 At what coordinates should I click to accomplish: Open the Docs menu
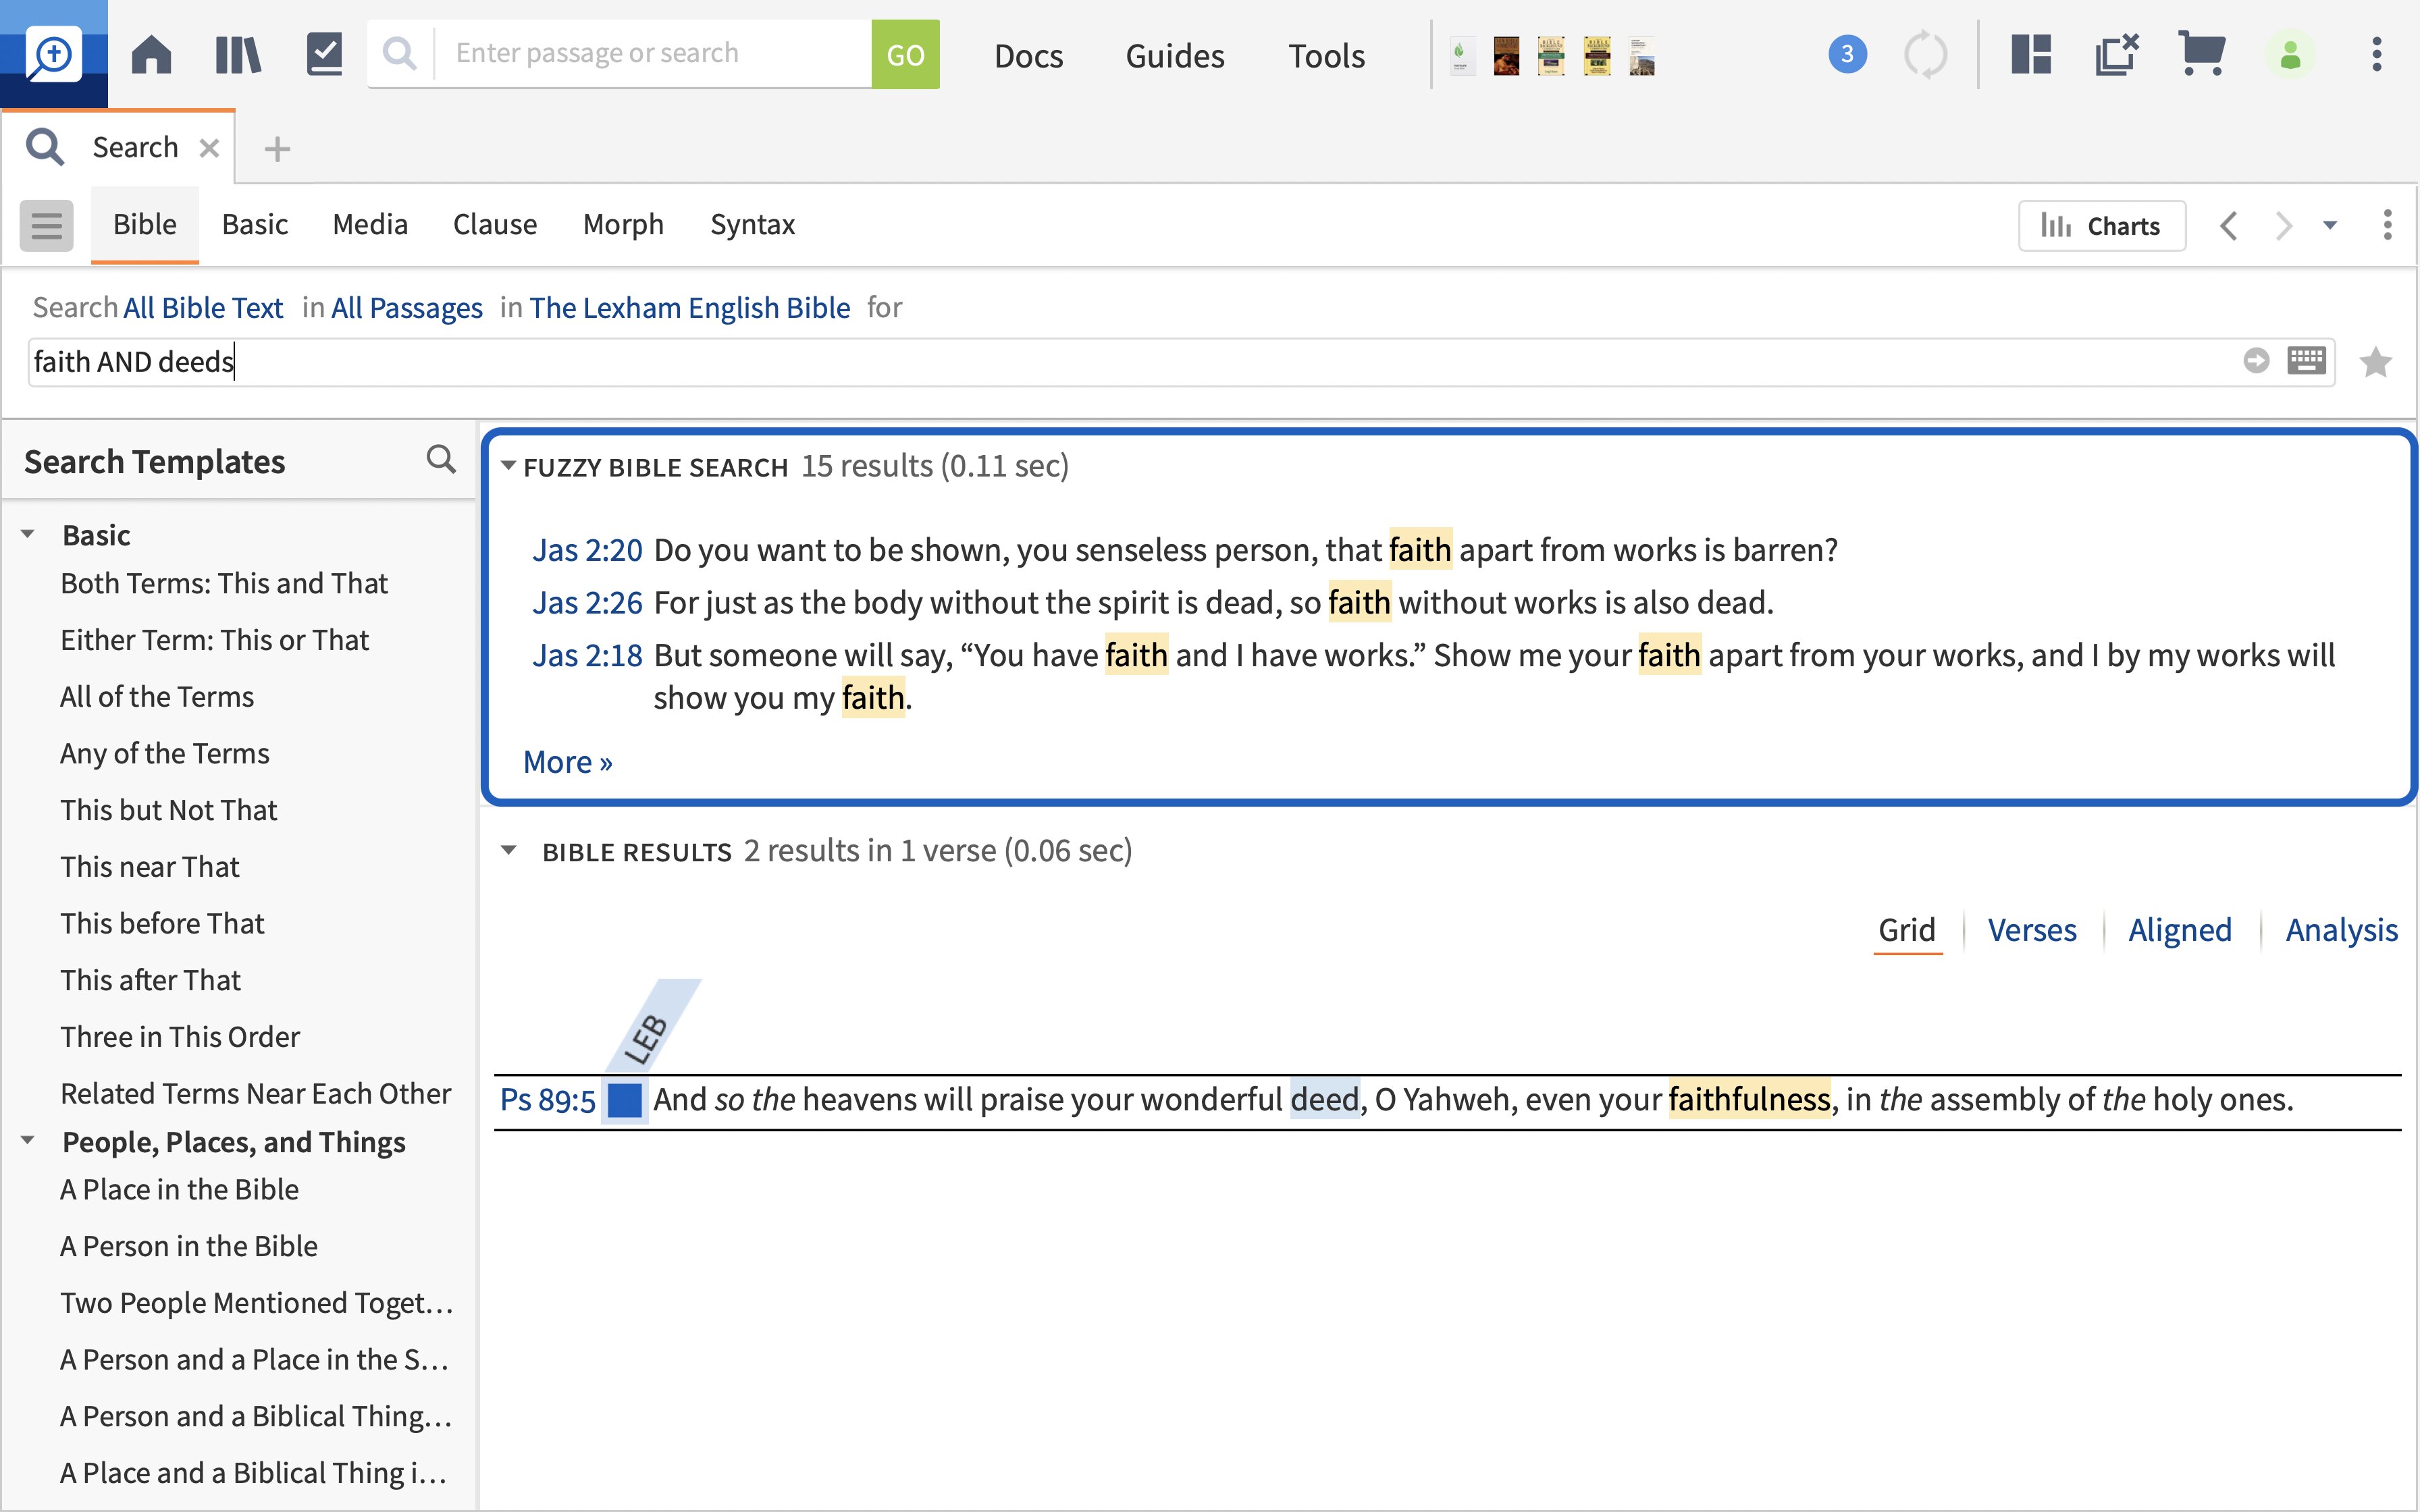click(x=1028, y=56)
